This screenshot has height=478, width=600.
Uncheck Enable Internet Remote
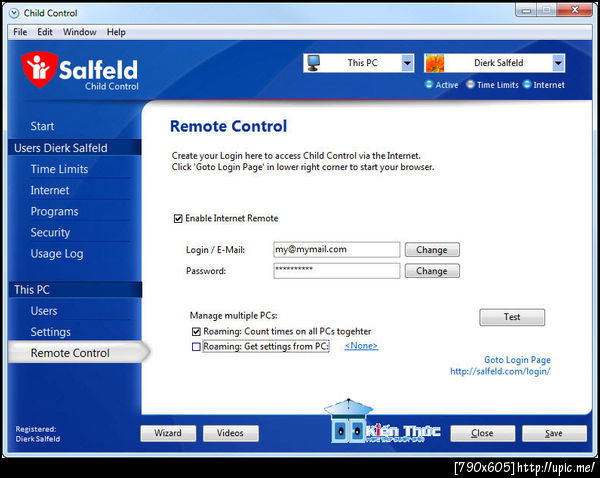[178, 219]
